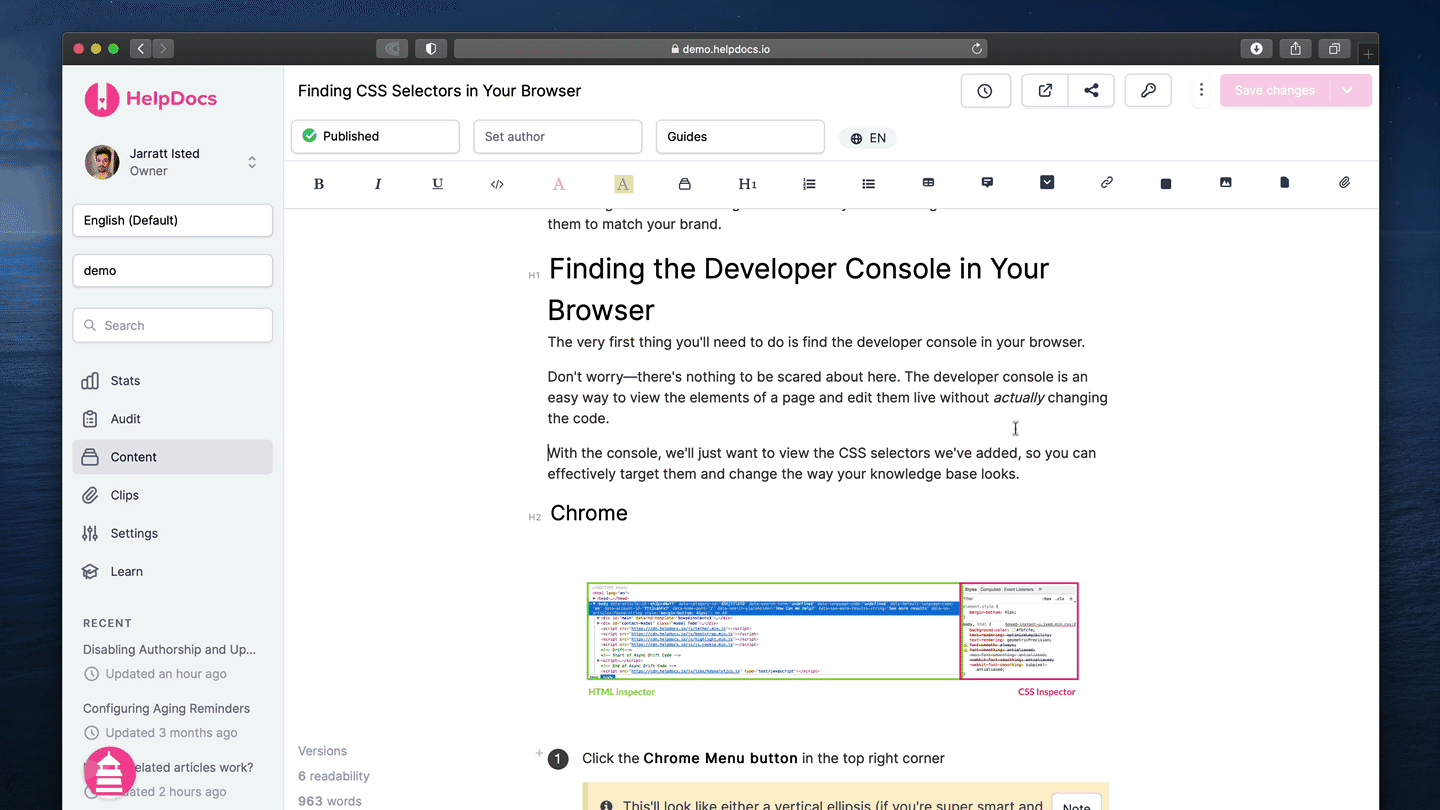This screenshot has height=810, width=1440.
Task: Click the article title field
Action: click(439, 91)
